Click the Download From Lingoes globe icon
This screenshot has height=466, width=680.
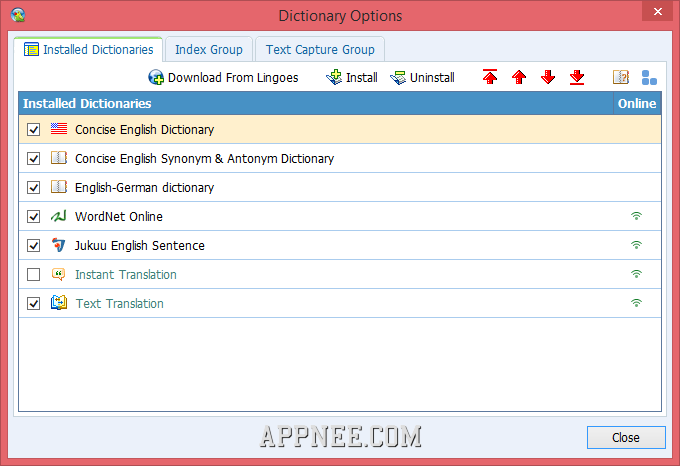(156, 78)
